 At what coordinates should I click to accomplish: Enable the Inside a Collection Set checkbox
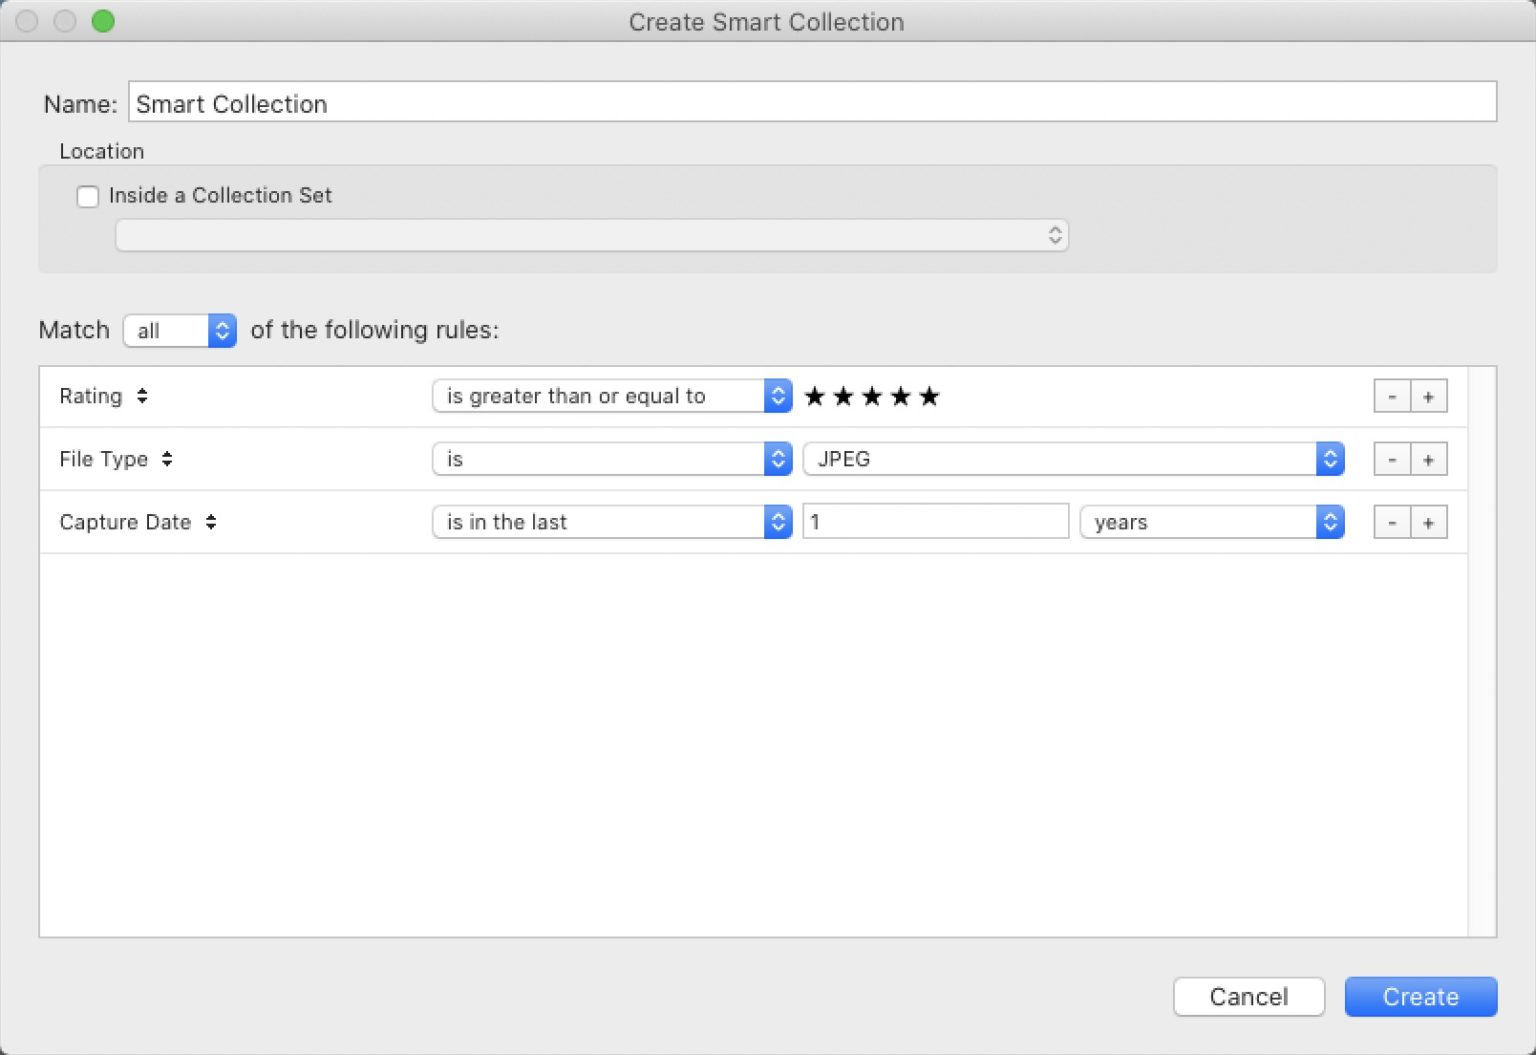(x=88, y=196)
